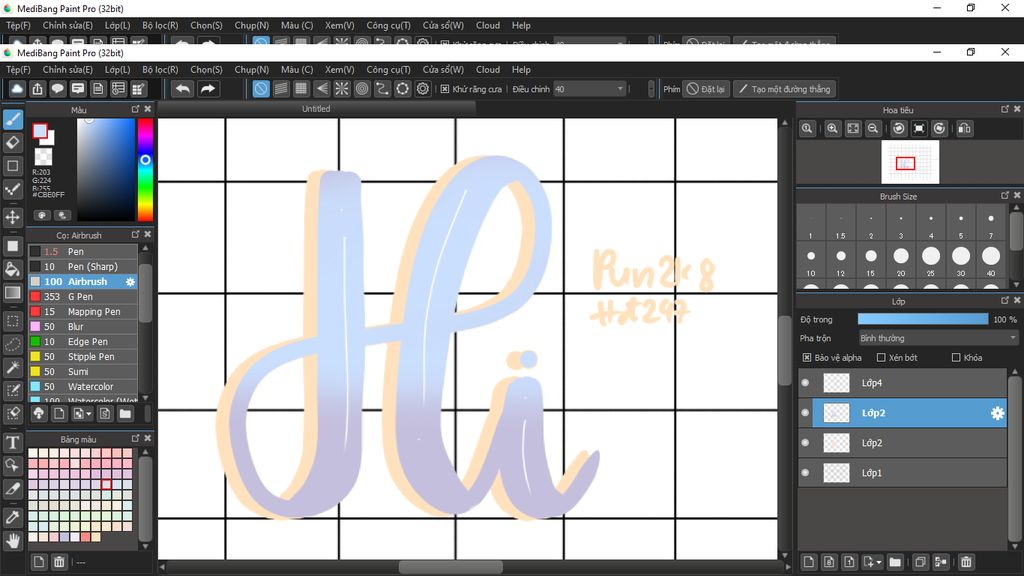Float the Bảng màu palette panel
Viewport: 1024px width, 576px height.
[135, 438]
